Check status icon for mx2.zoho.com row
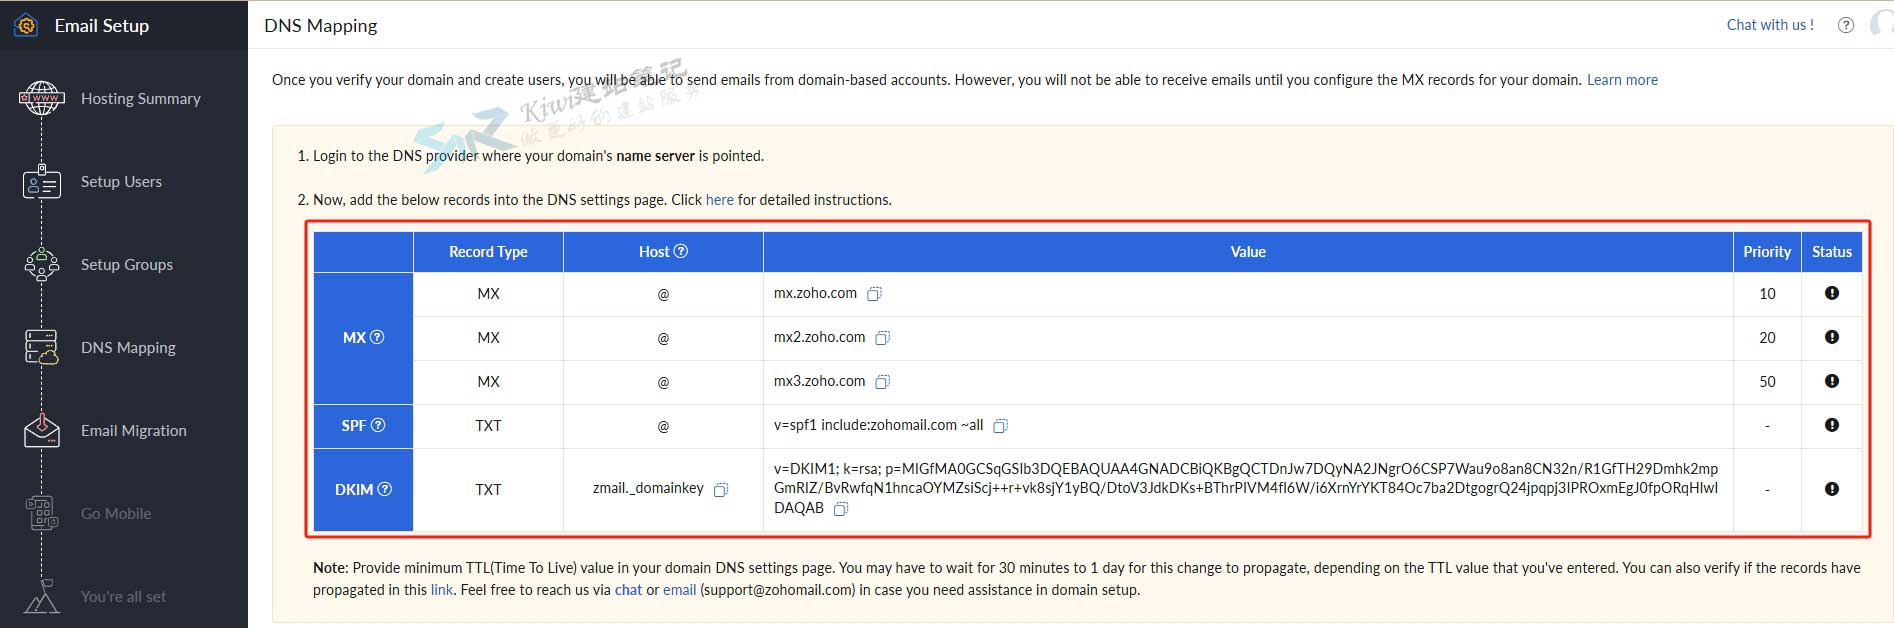This screenshot has height=628, width=1894. pyautogui.click(x=1832, y=337)
